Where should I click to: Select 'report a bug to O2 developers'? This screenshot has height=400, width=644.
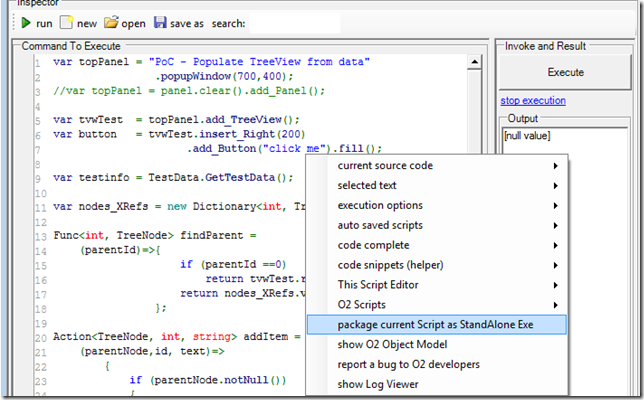[437, 364]
